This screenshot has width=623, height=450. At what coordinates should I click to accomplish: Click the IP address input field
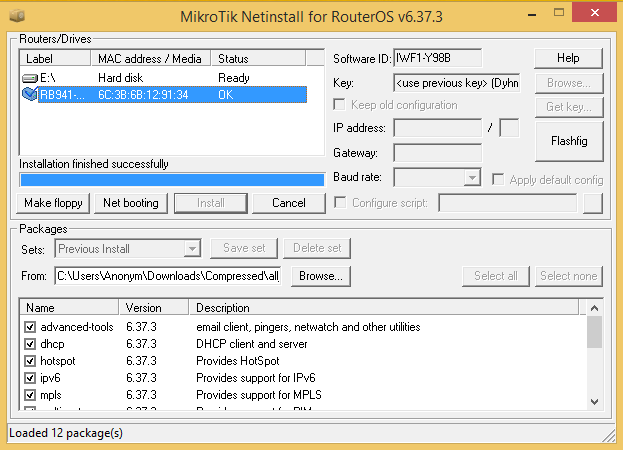pyautogui.click(x=437, y=128)
